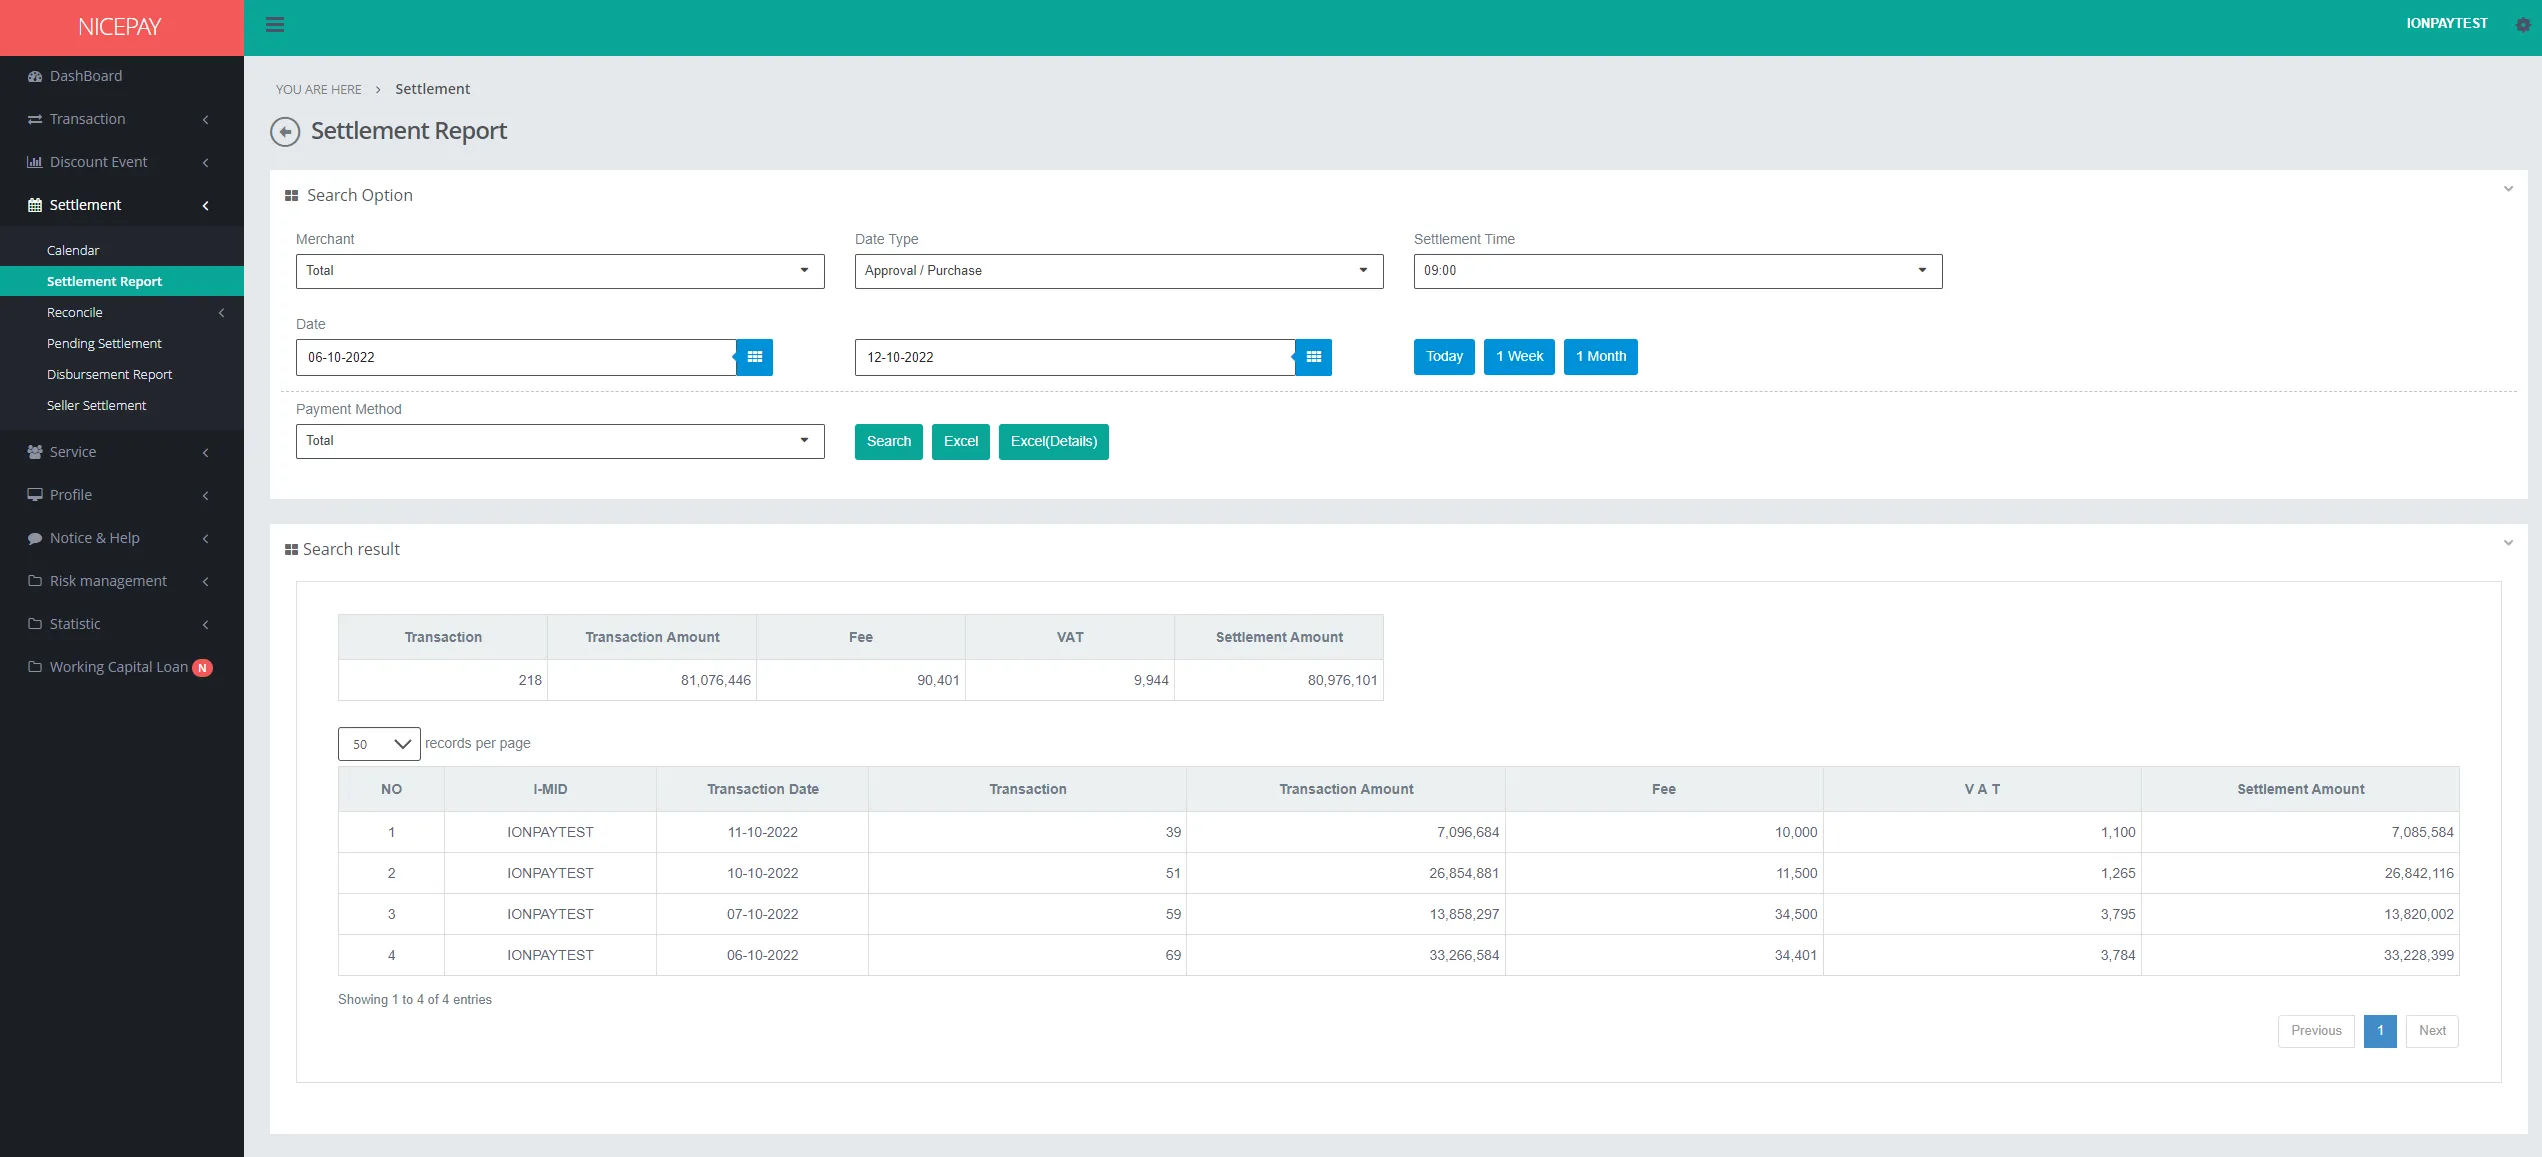Click the Today date shortcut button
This screenshot has height=1157, width=2542.
pyautogui.click(x=1444, y=357)
